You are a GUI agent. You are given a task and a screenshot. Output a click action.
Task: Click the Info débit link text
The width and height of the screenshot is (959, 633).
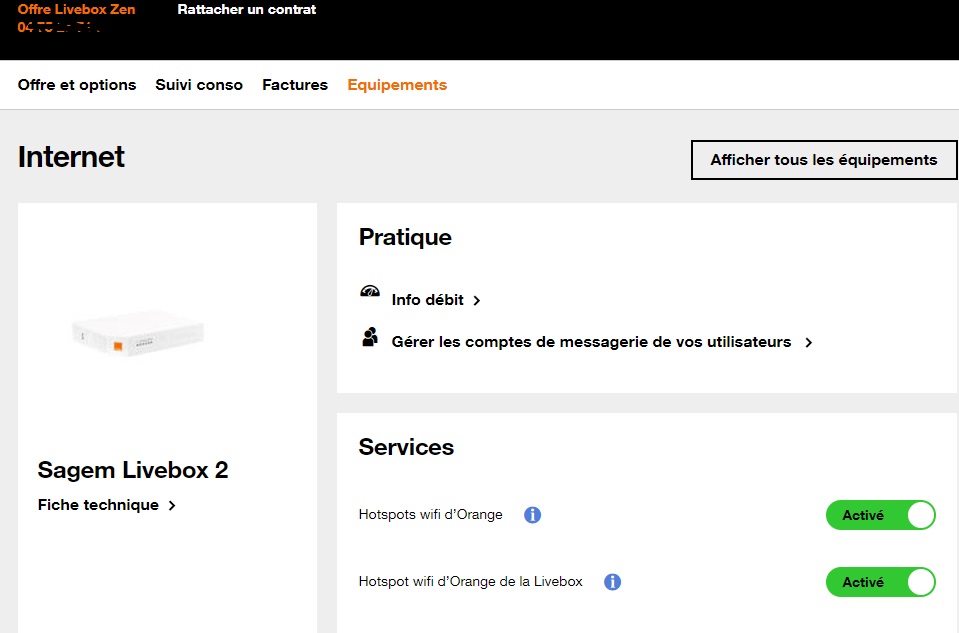[428, 300]
